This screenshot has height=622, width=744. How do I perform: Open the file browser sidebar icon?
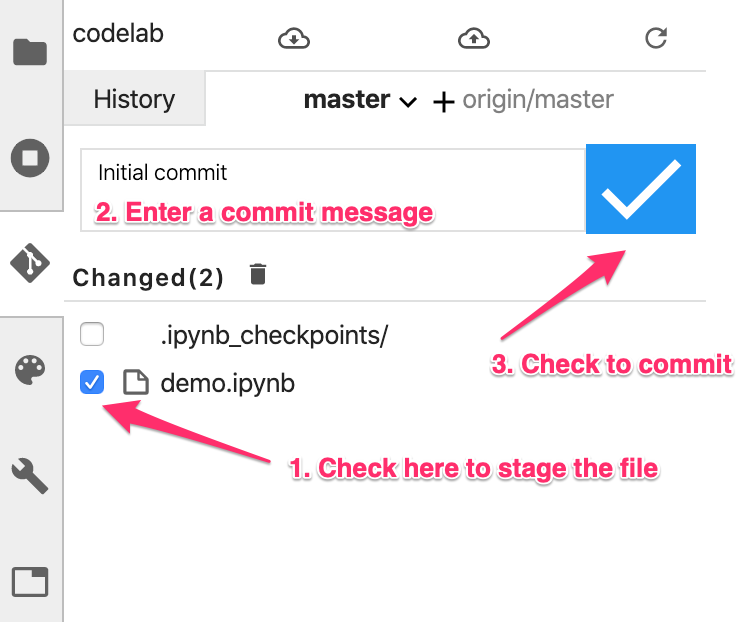point(30,51)
